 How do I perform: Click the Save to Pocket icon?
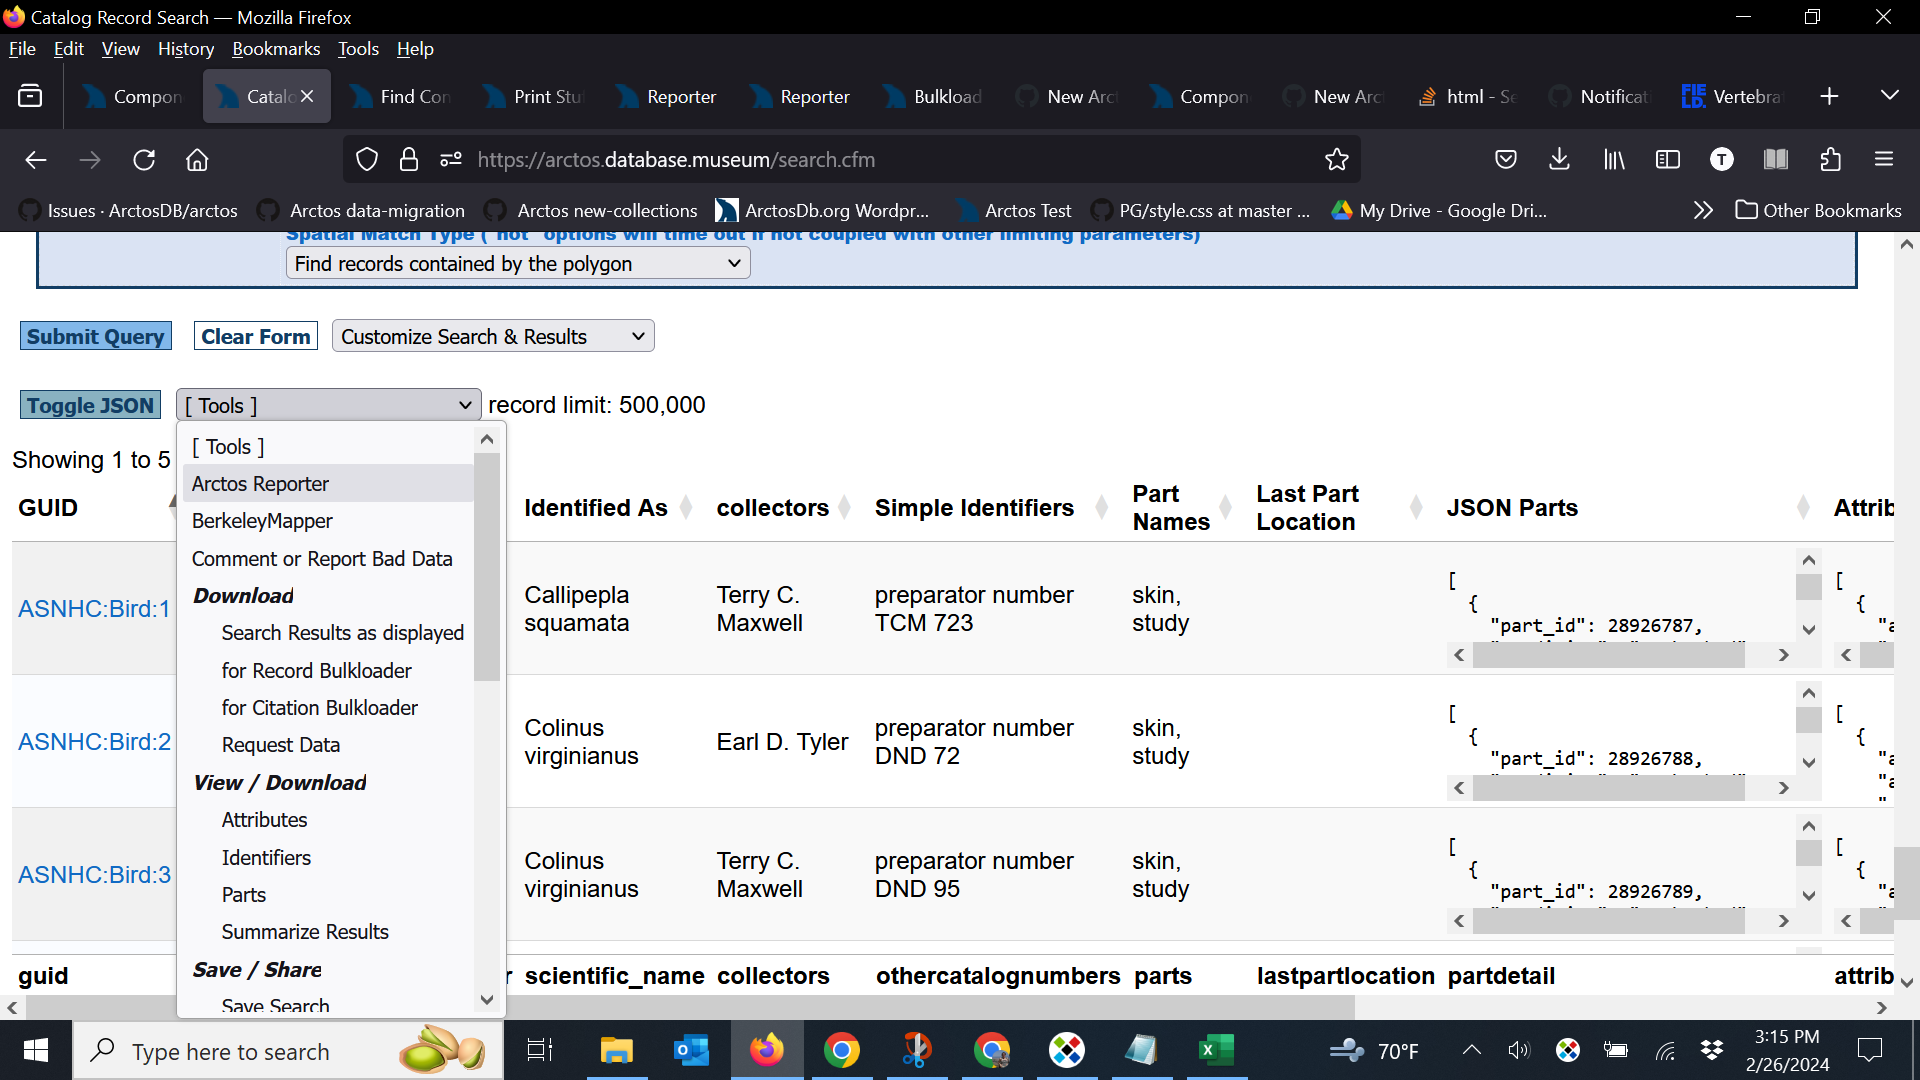[1506, 160]
